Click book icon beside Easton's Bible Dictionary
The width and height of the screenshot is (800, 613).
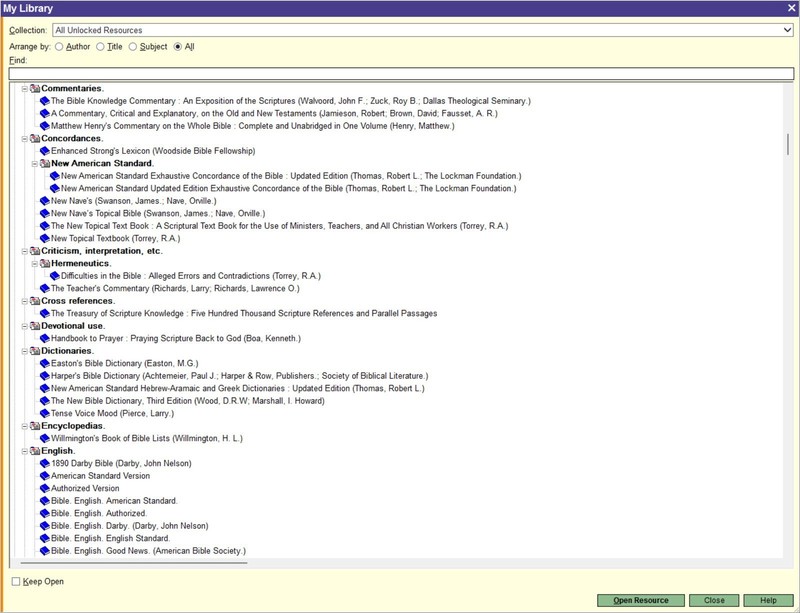[45, 363]
